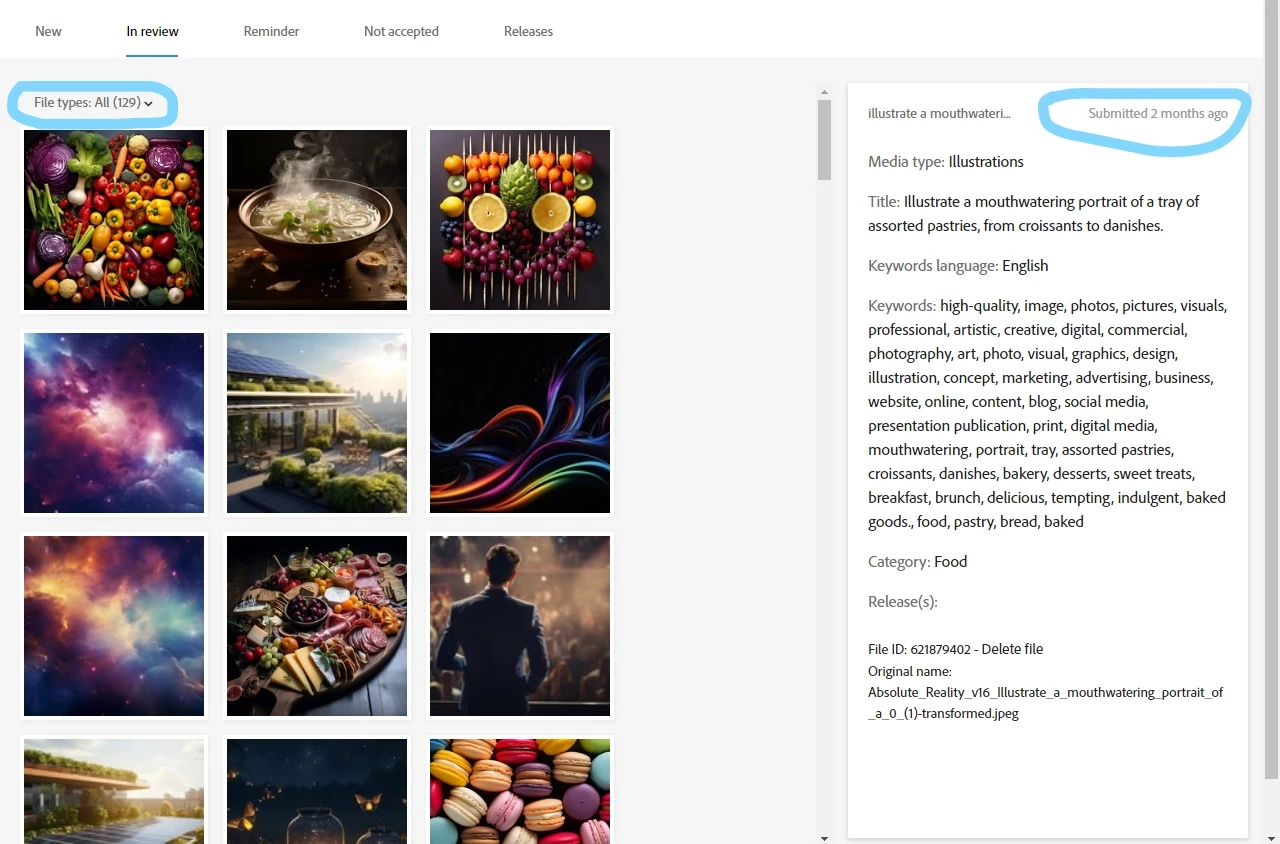Switch to the New tab

pos(48,31)
